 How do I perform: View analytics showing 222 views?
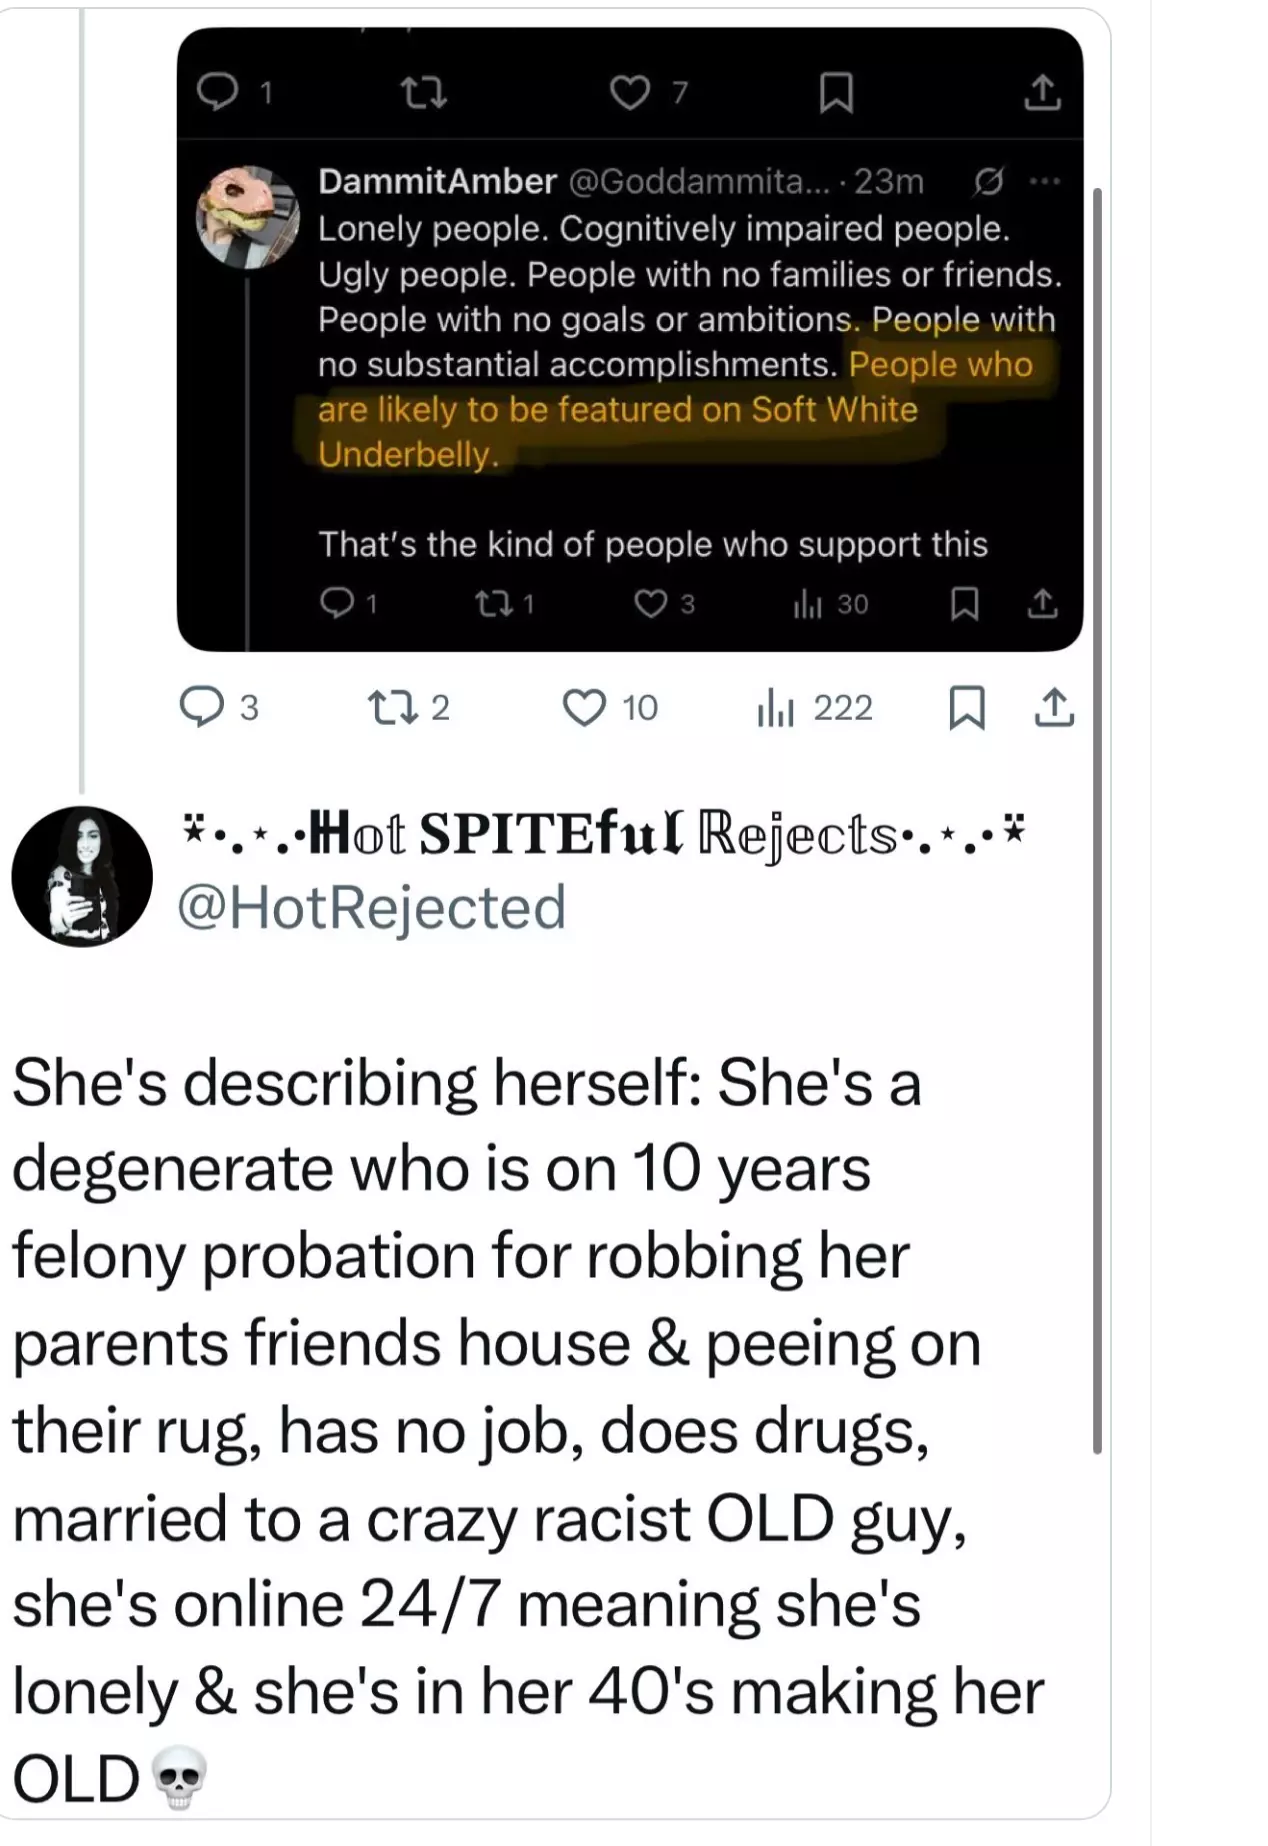(x=774, y=707)
